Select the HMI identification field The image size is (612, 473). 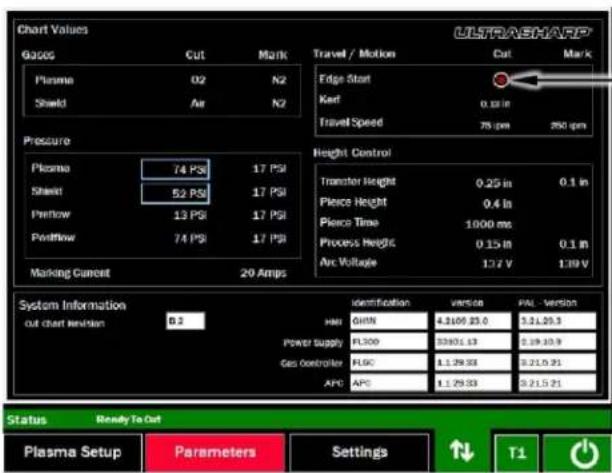(389, 321)
